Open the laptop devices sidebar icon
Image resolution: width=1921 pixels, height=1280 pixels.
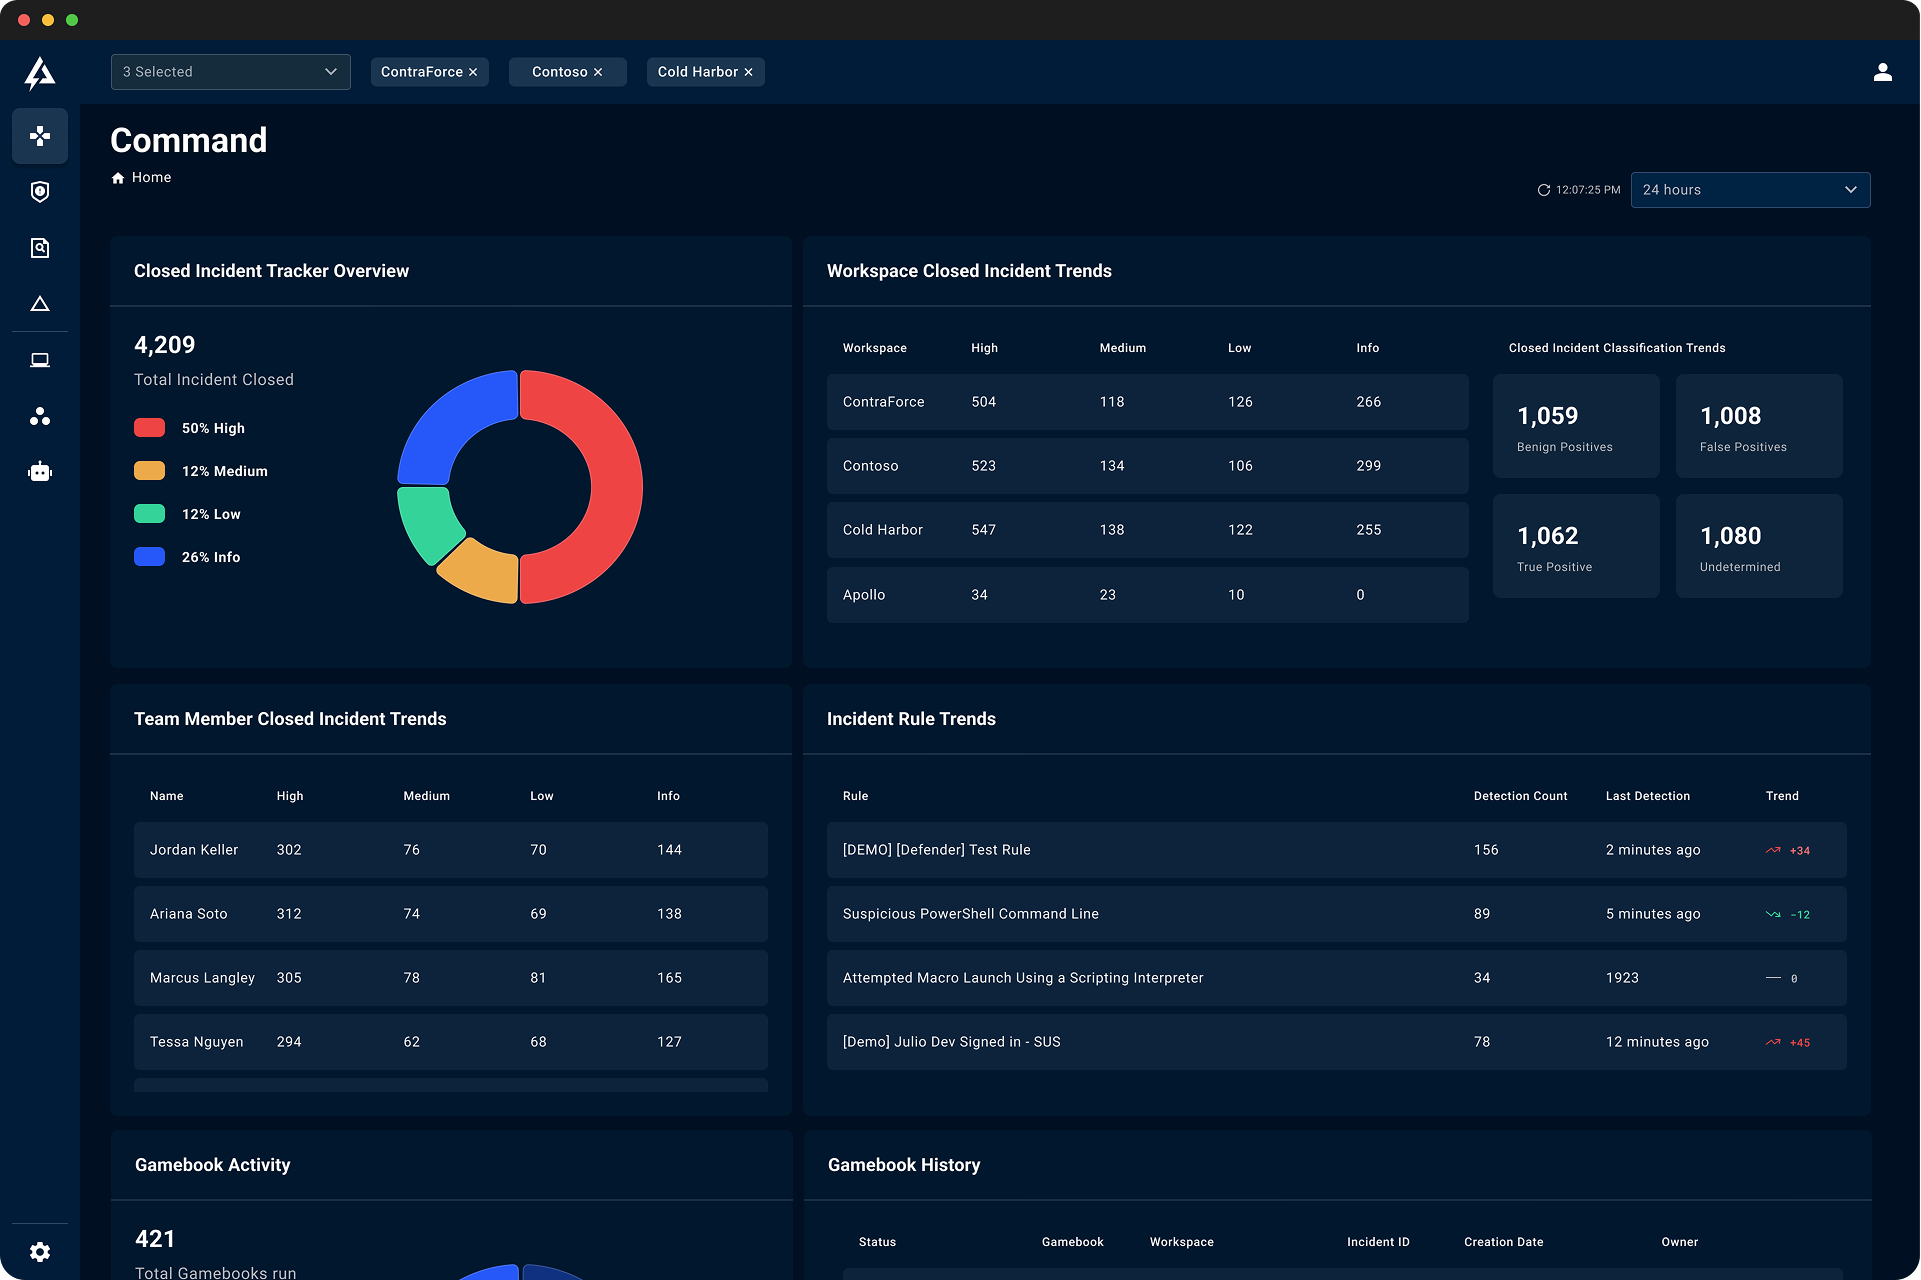tap(40, 360)
